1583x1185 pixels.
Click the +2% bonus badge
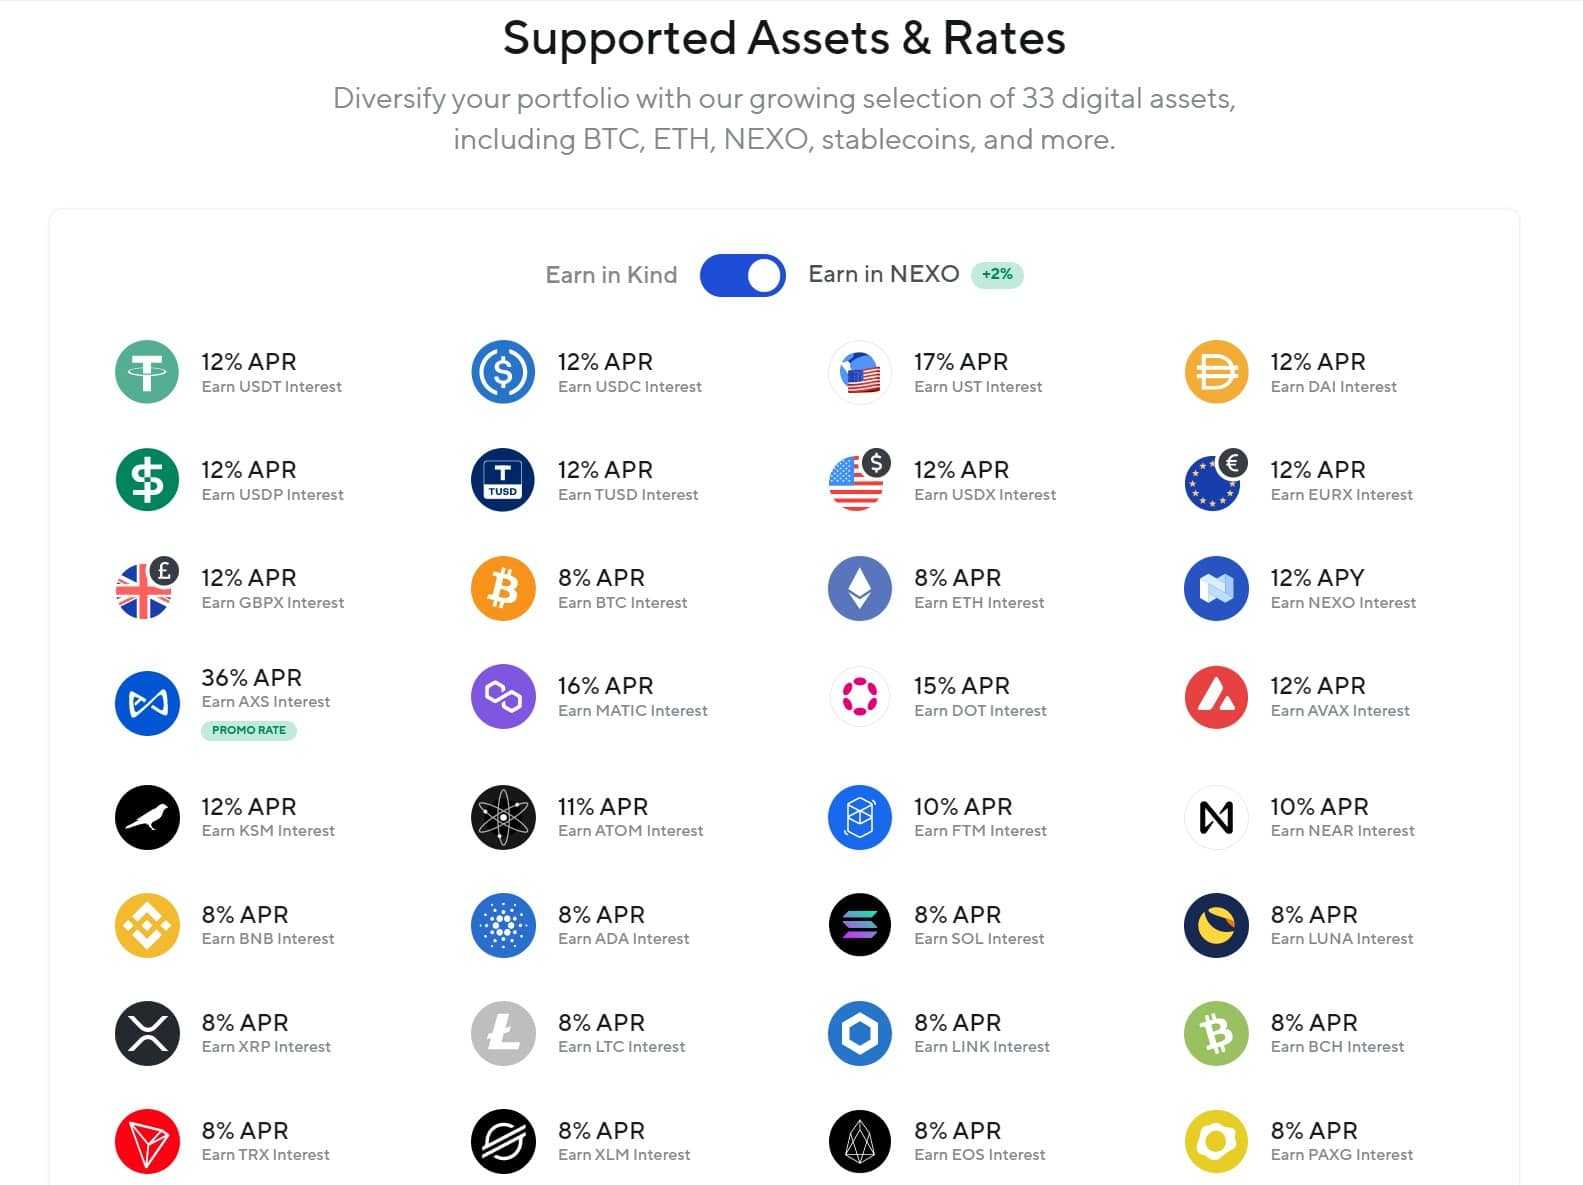[x=997, y=274]
